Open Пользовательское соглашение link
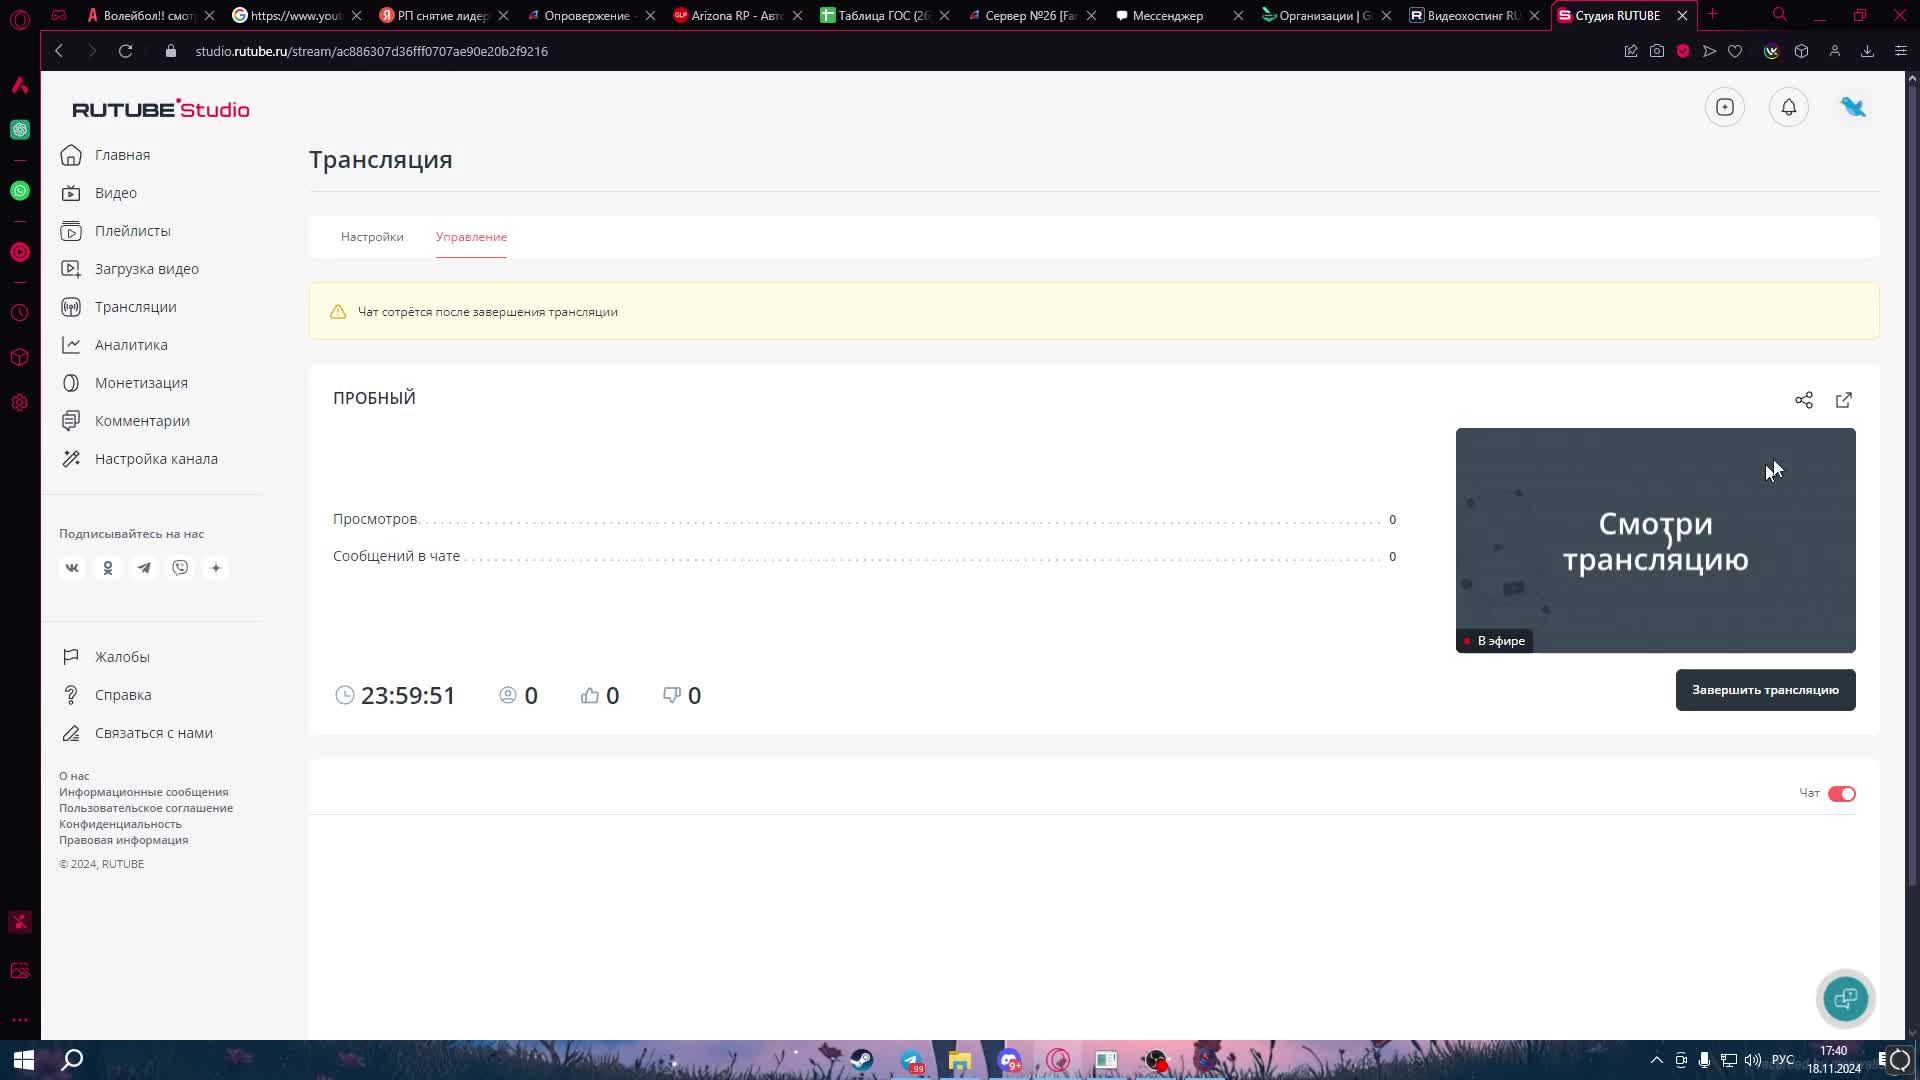This screenshot has width=1920, height=1080. tap(146, 808)
